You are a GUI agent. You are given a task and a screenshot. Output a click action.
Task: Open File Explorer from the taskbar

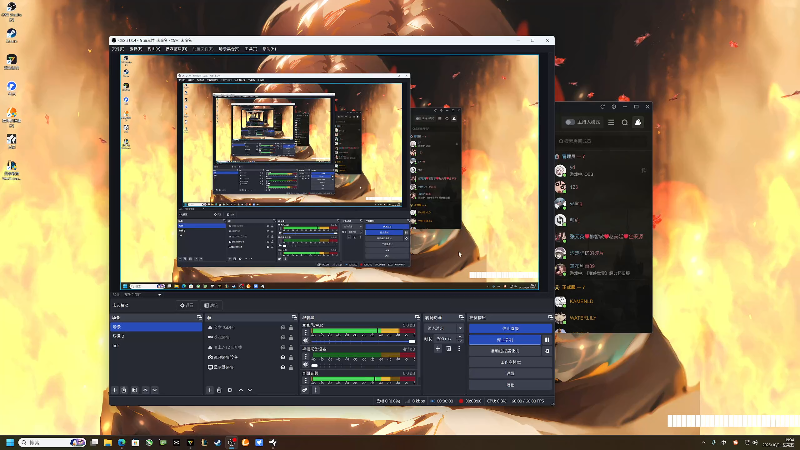click(108, 442)
